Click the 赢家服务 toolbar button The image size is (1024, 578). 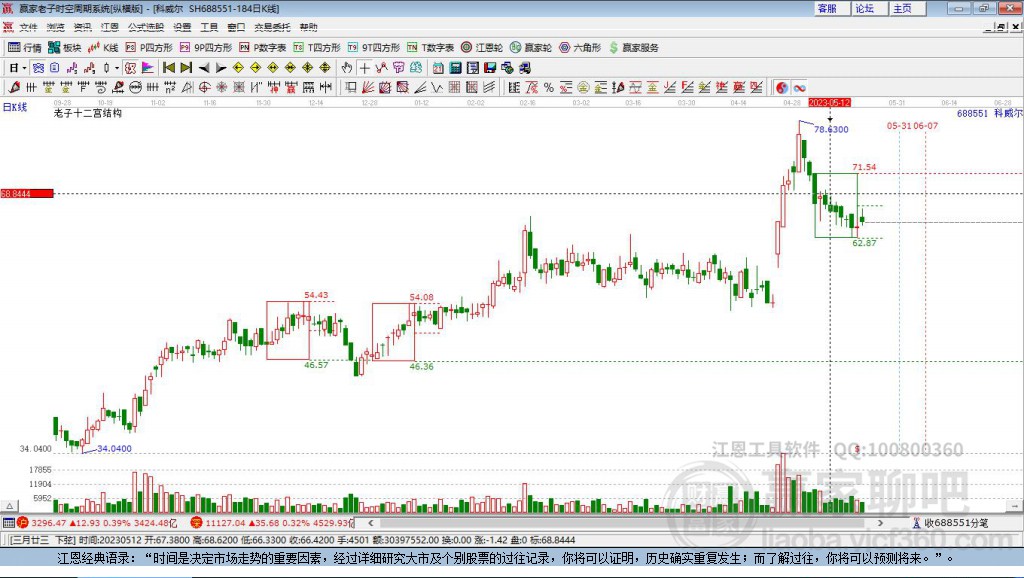coord(634,47)
